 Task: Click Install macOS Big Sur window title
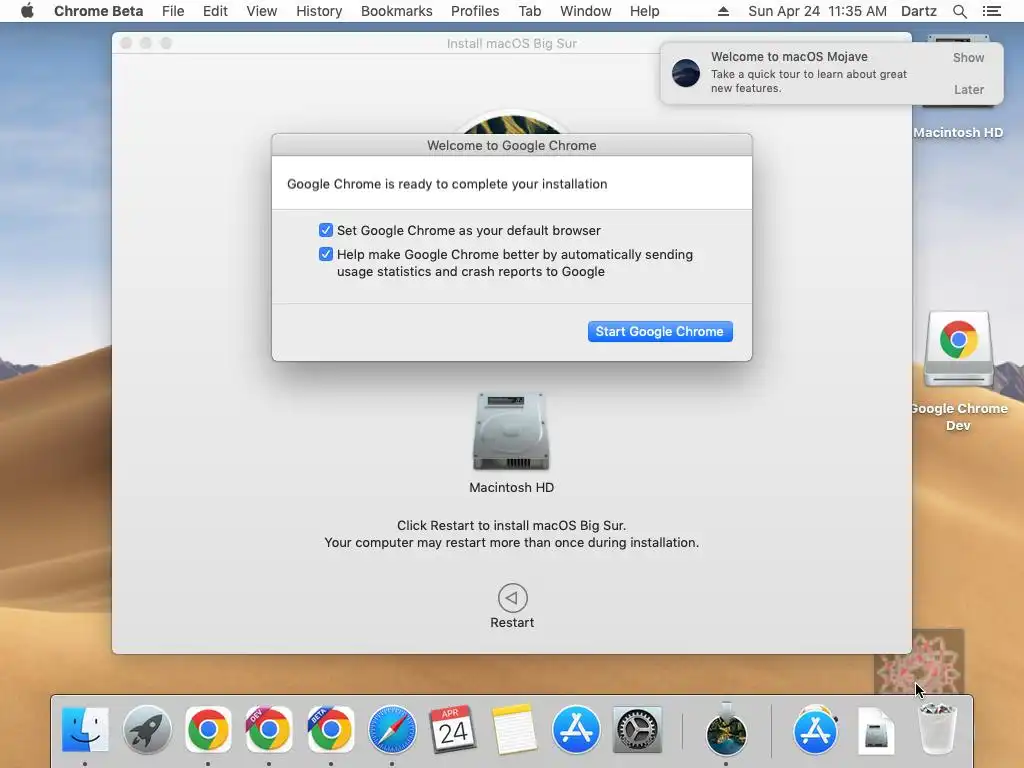click(511, 44)
